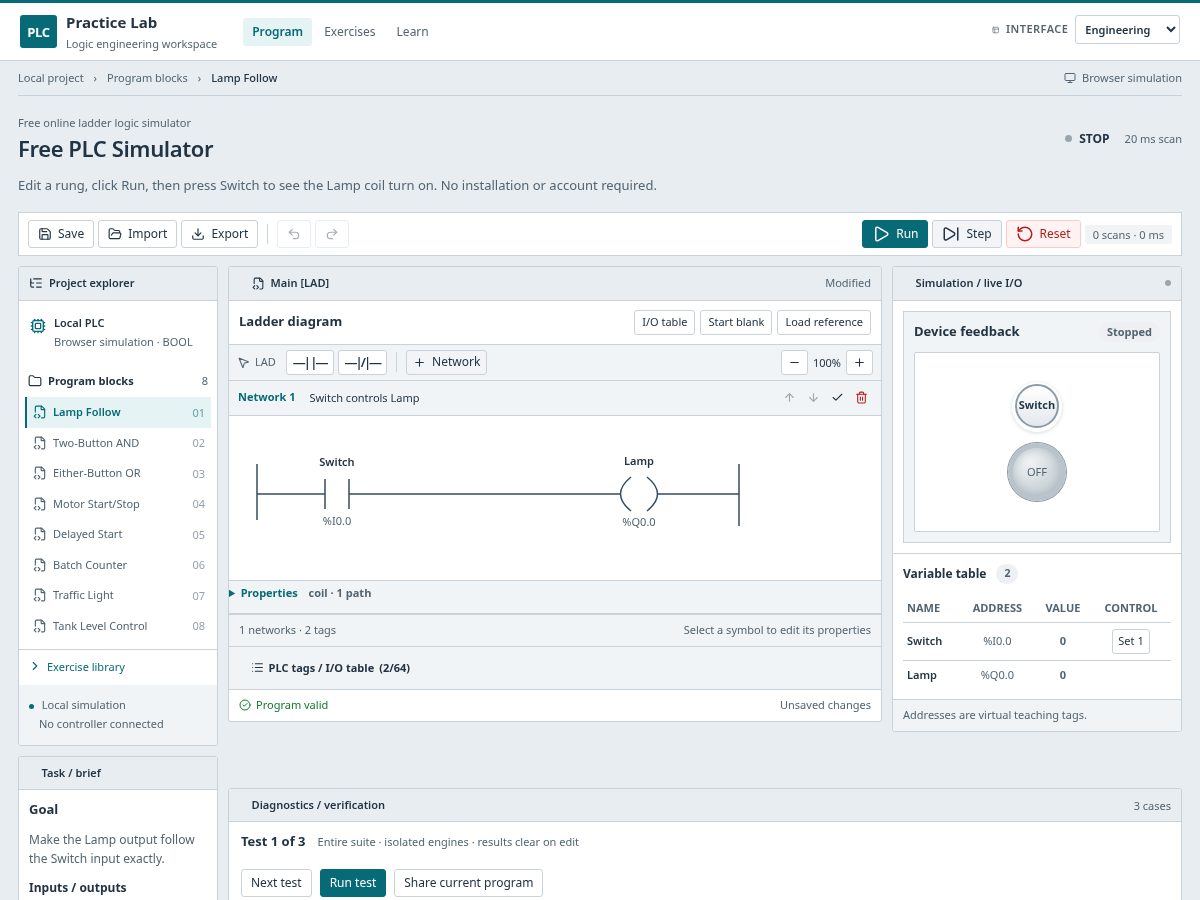Move Network 1 down

(x=813, y=398)
